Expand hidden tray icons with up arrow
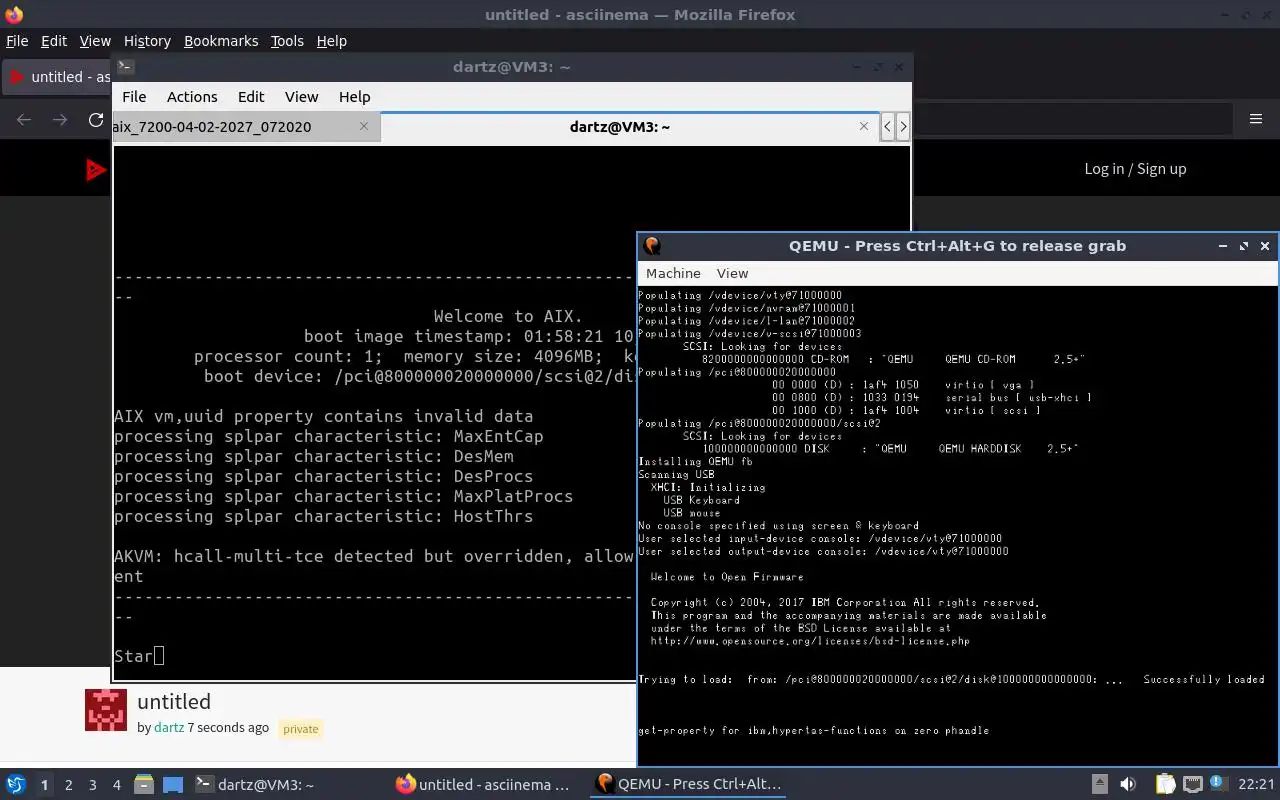 (x=1099, y=785)
